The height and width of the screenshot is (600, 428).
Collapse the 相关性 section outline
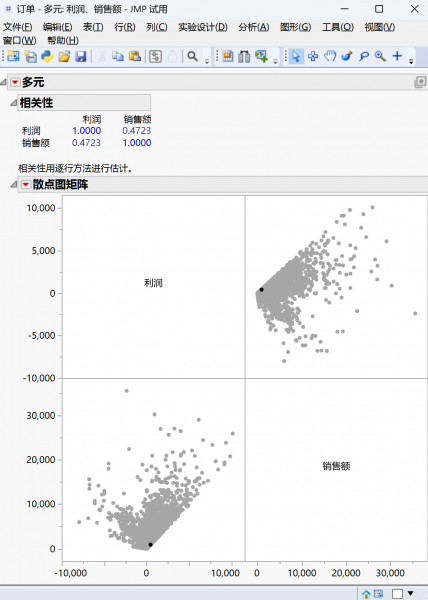pos(13,103)
